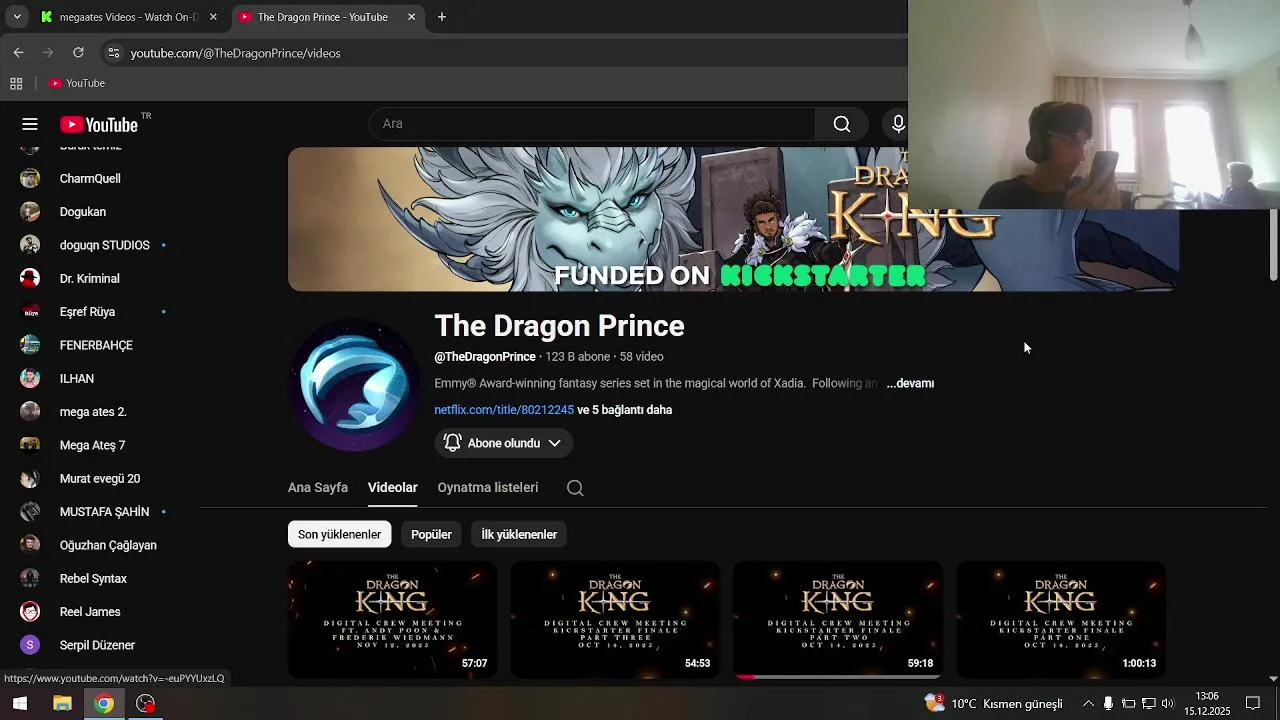Open Rebel Syntax channel
This screenshot has width=1280, height=720.
click(92, 579)
